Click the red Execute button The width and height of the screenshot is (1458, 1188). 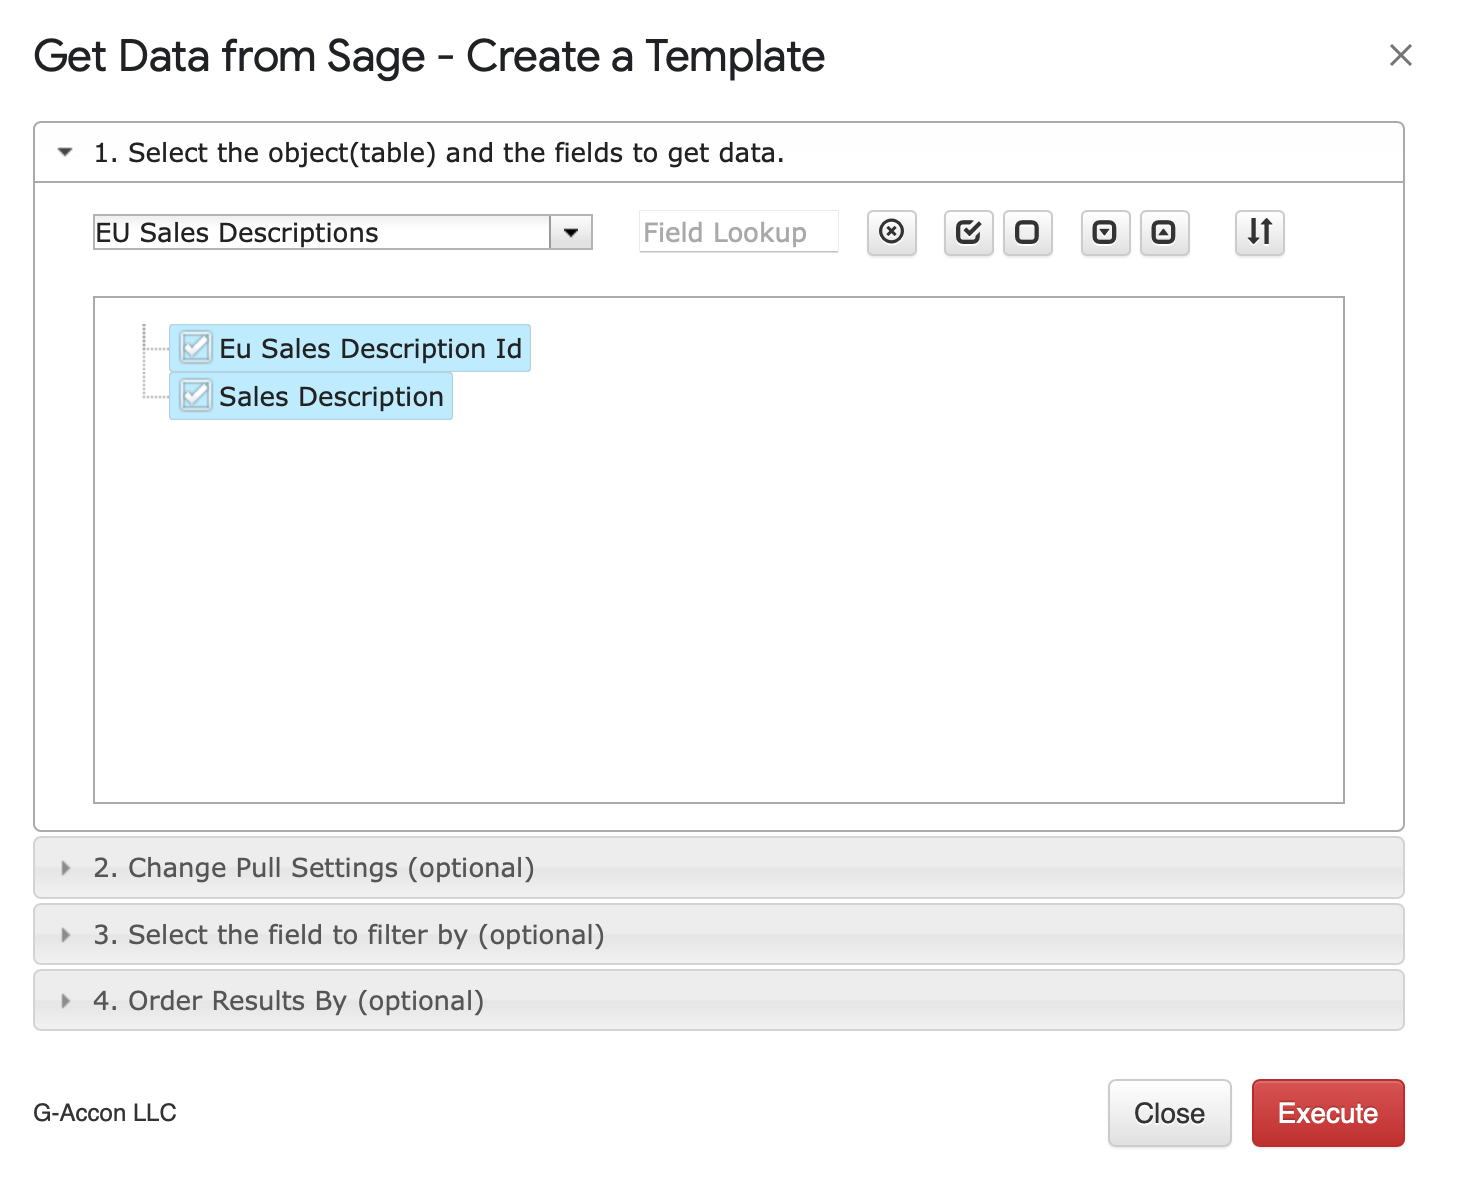click(1328, 1113)
